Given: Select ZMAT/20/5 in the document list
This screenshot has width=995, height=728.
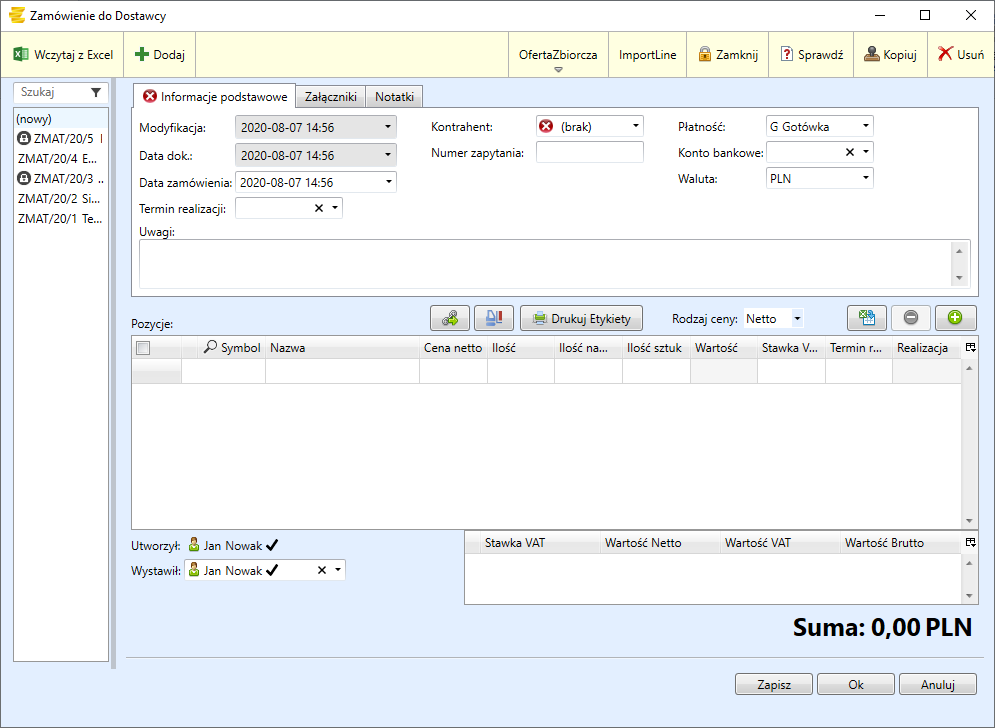Looking at the screenshot, I should click(x=60, y=139).
